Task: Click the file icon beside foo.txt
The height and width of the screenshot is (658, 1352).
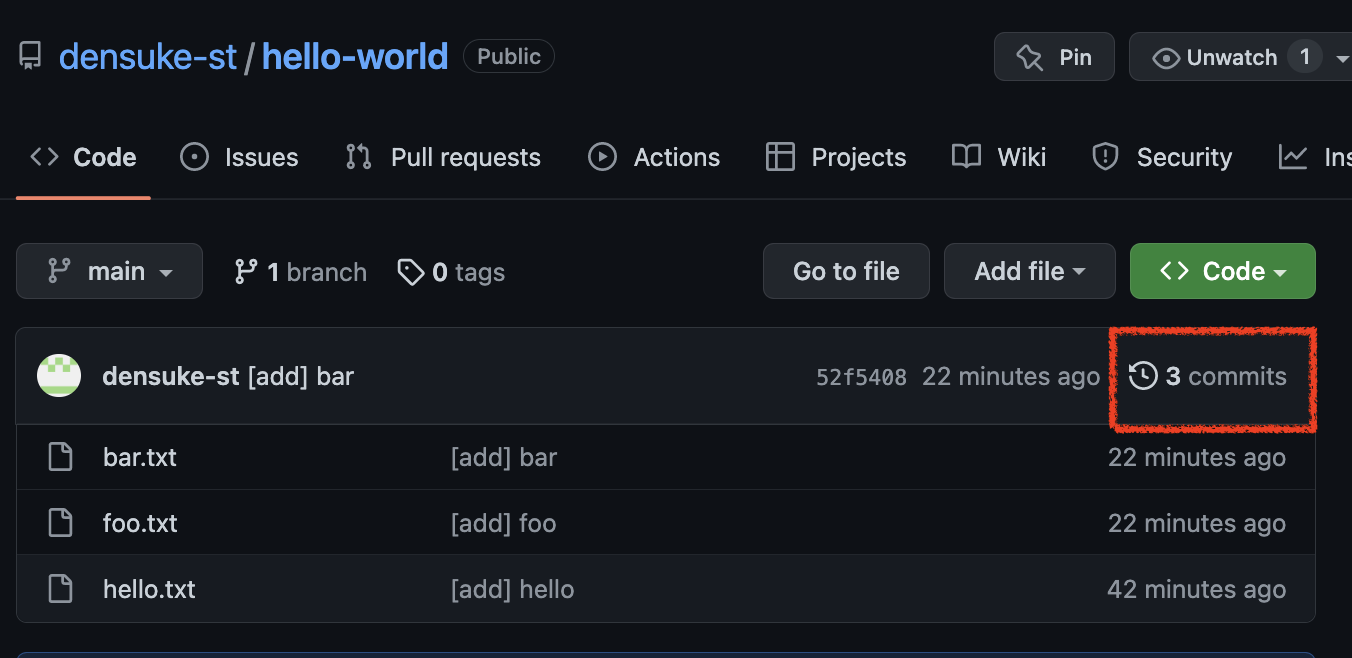Action: tap(61, 522)
